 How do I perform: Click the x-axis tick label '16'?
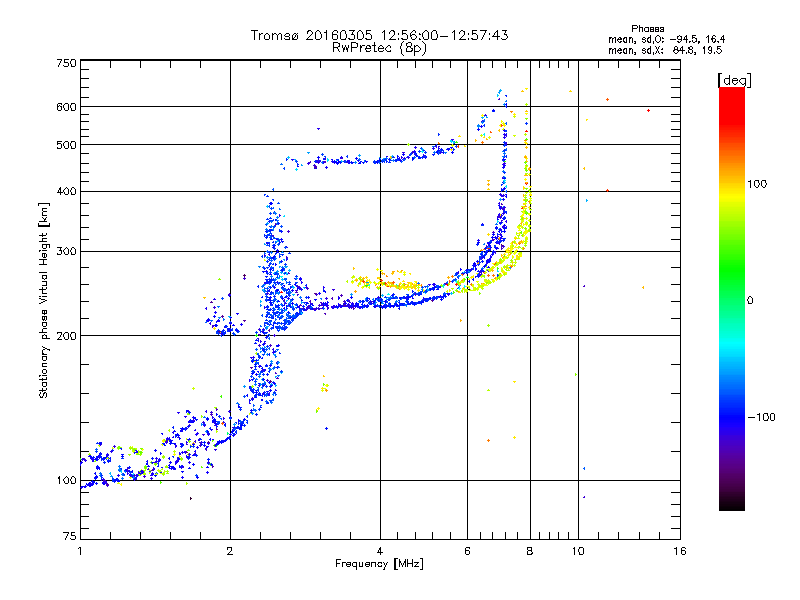[x=680, y=551]
